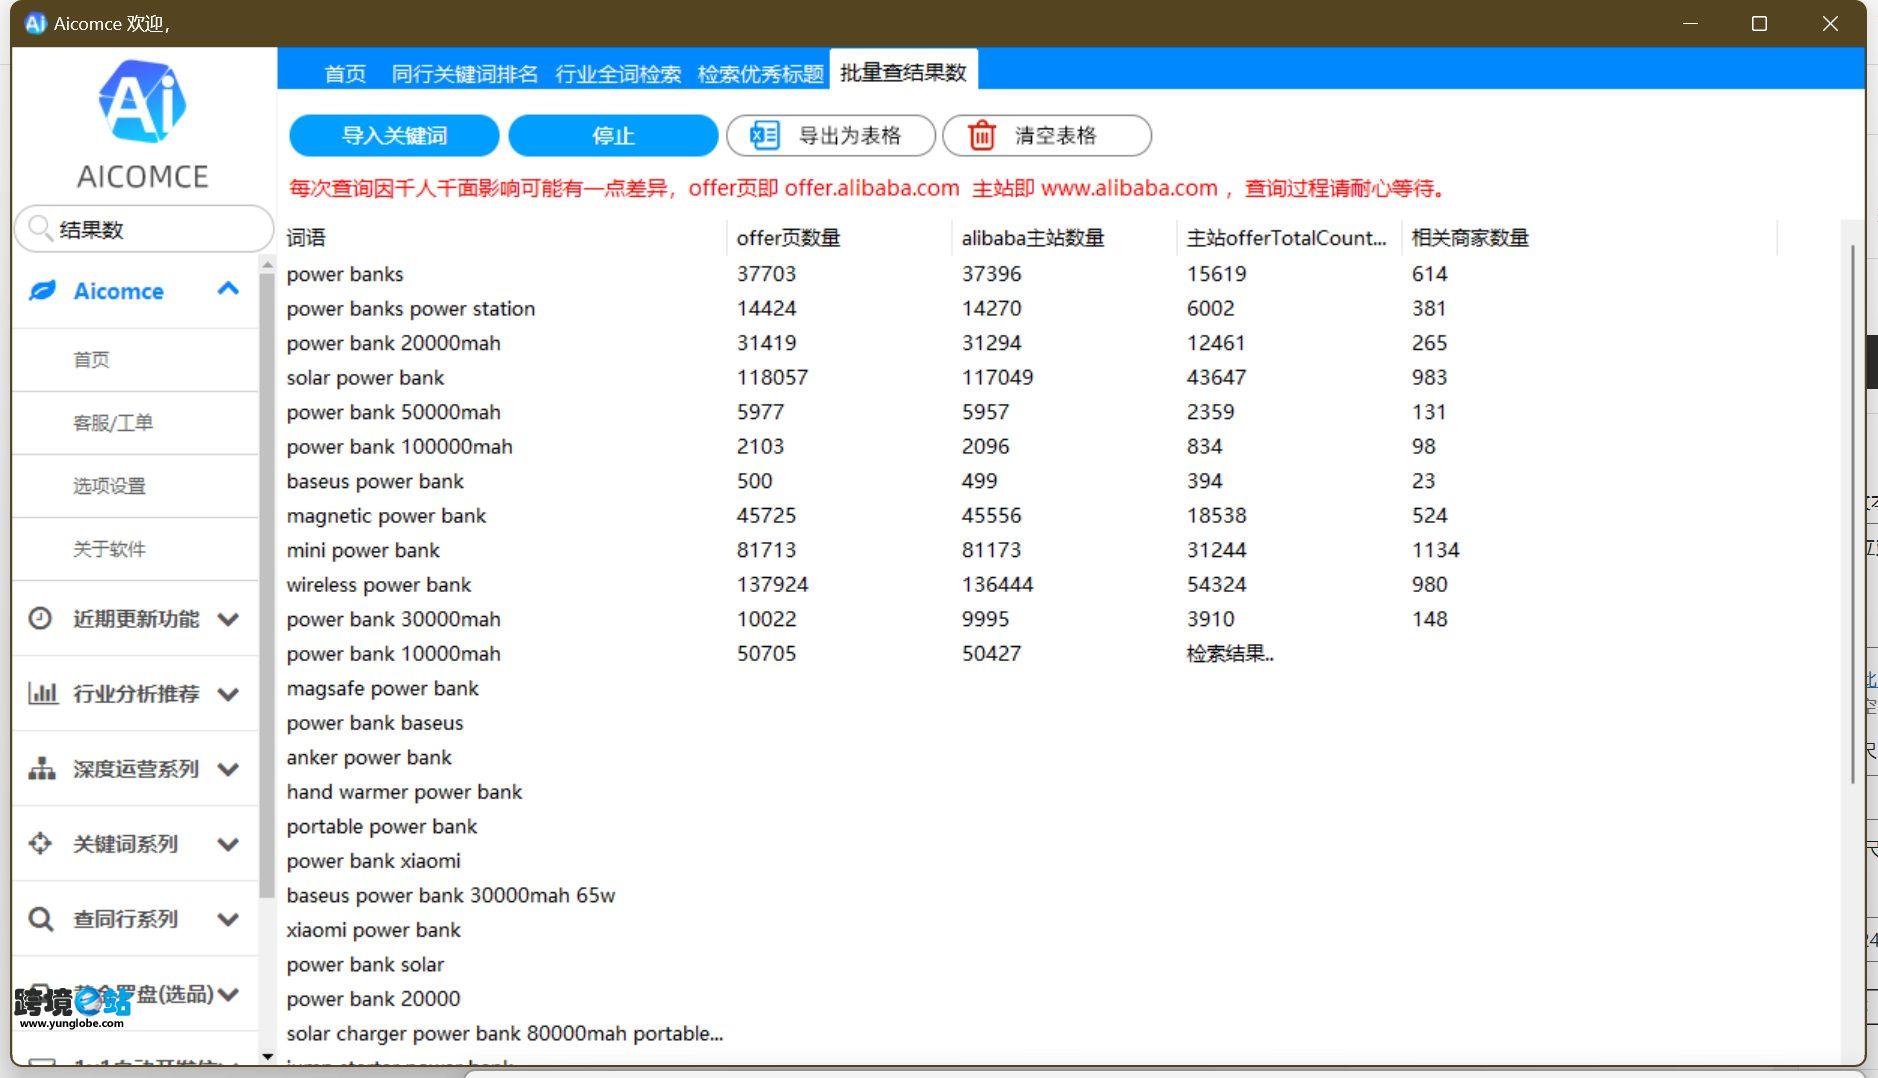Image resolution: width=1878 pixels, height=1078 pixels.
Task: Select the 'xiaomi power bank' keyword
Action: (x=373, y=930)
